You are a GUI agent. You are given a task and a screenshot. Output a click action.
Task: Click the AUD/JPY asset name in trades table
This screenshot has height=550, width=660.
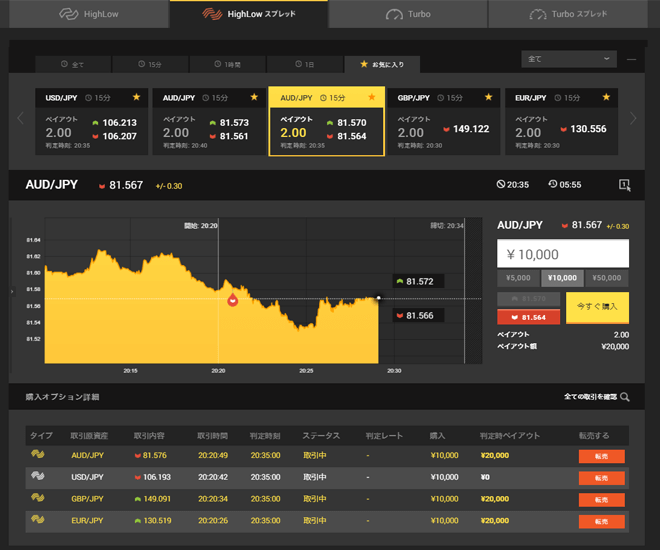point(88,455)
